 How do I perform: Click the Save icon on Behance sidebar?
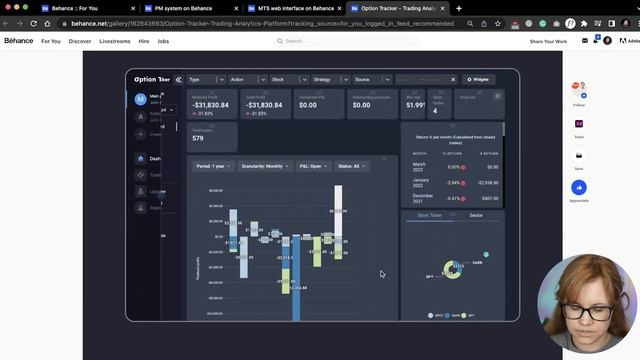579,156
